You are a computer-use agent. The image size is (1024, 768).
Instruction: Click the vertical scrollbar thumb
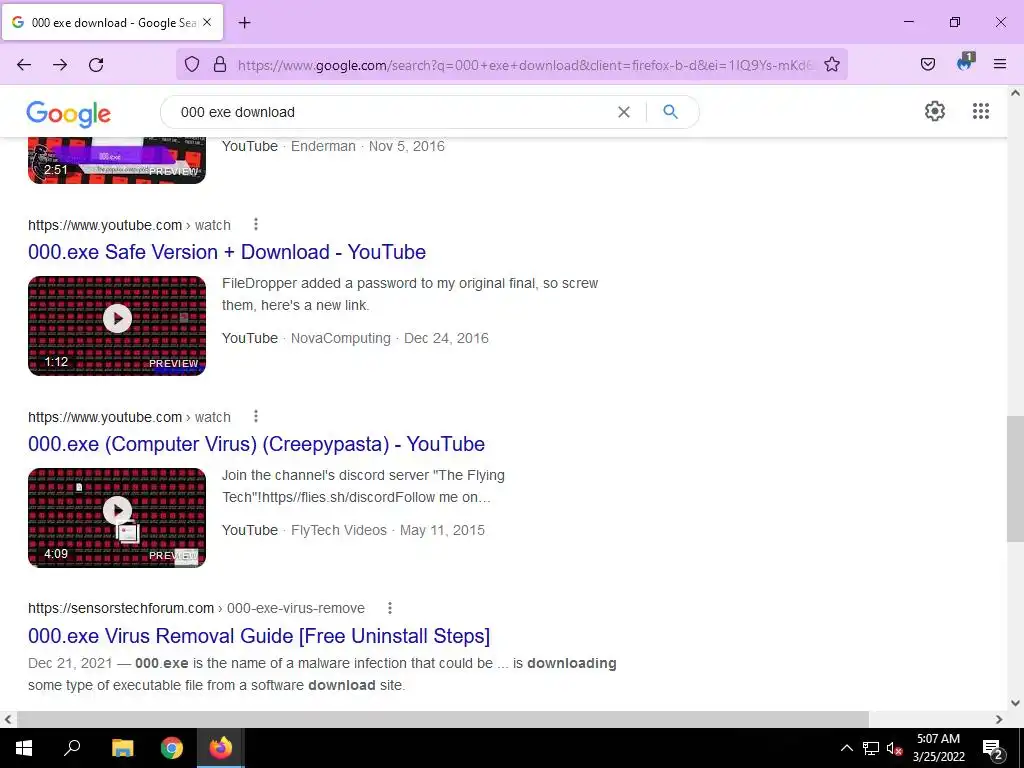pos(1015,479)
